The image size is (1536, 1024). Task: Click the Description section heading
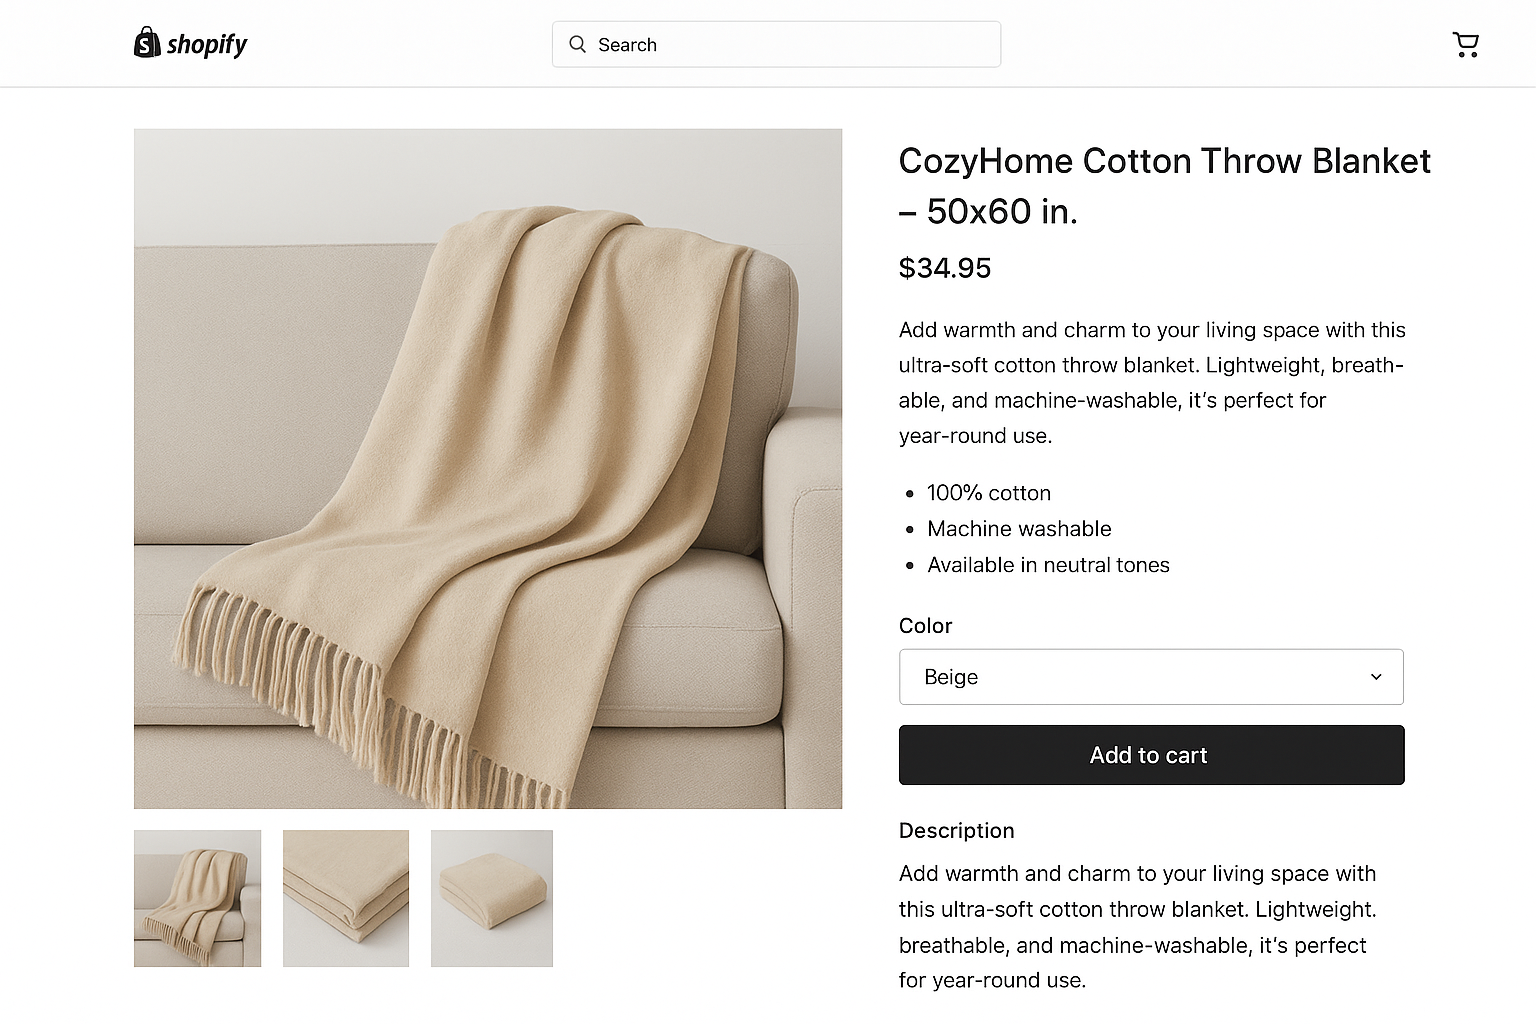956,831
